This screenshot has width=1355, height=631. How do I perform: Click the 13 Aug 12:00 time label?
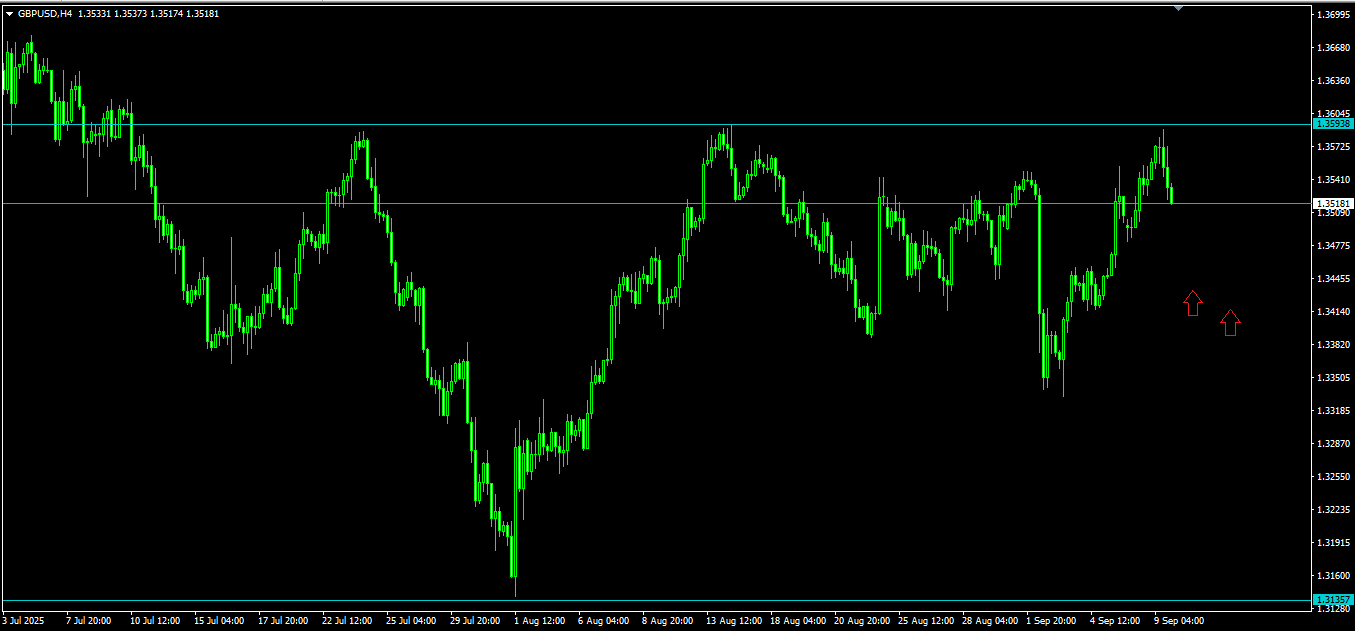735,620
